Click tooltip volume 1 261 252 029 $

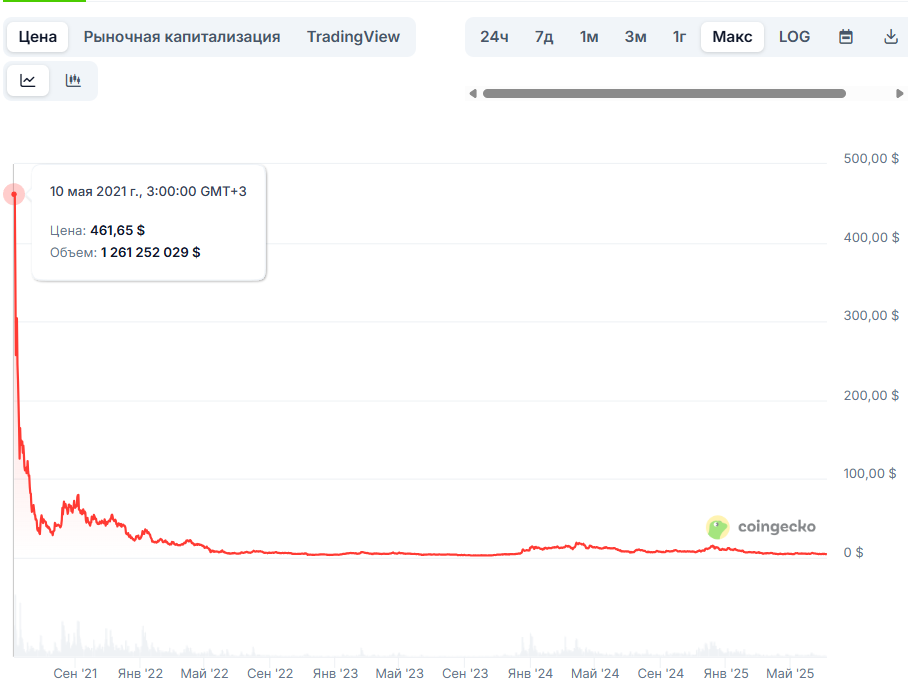pos(150,252)
